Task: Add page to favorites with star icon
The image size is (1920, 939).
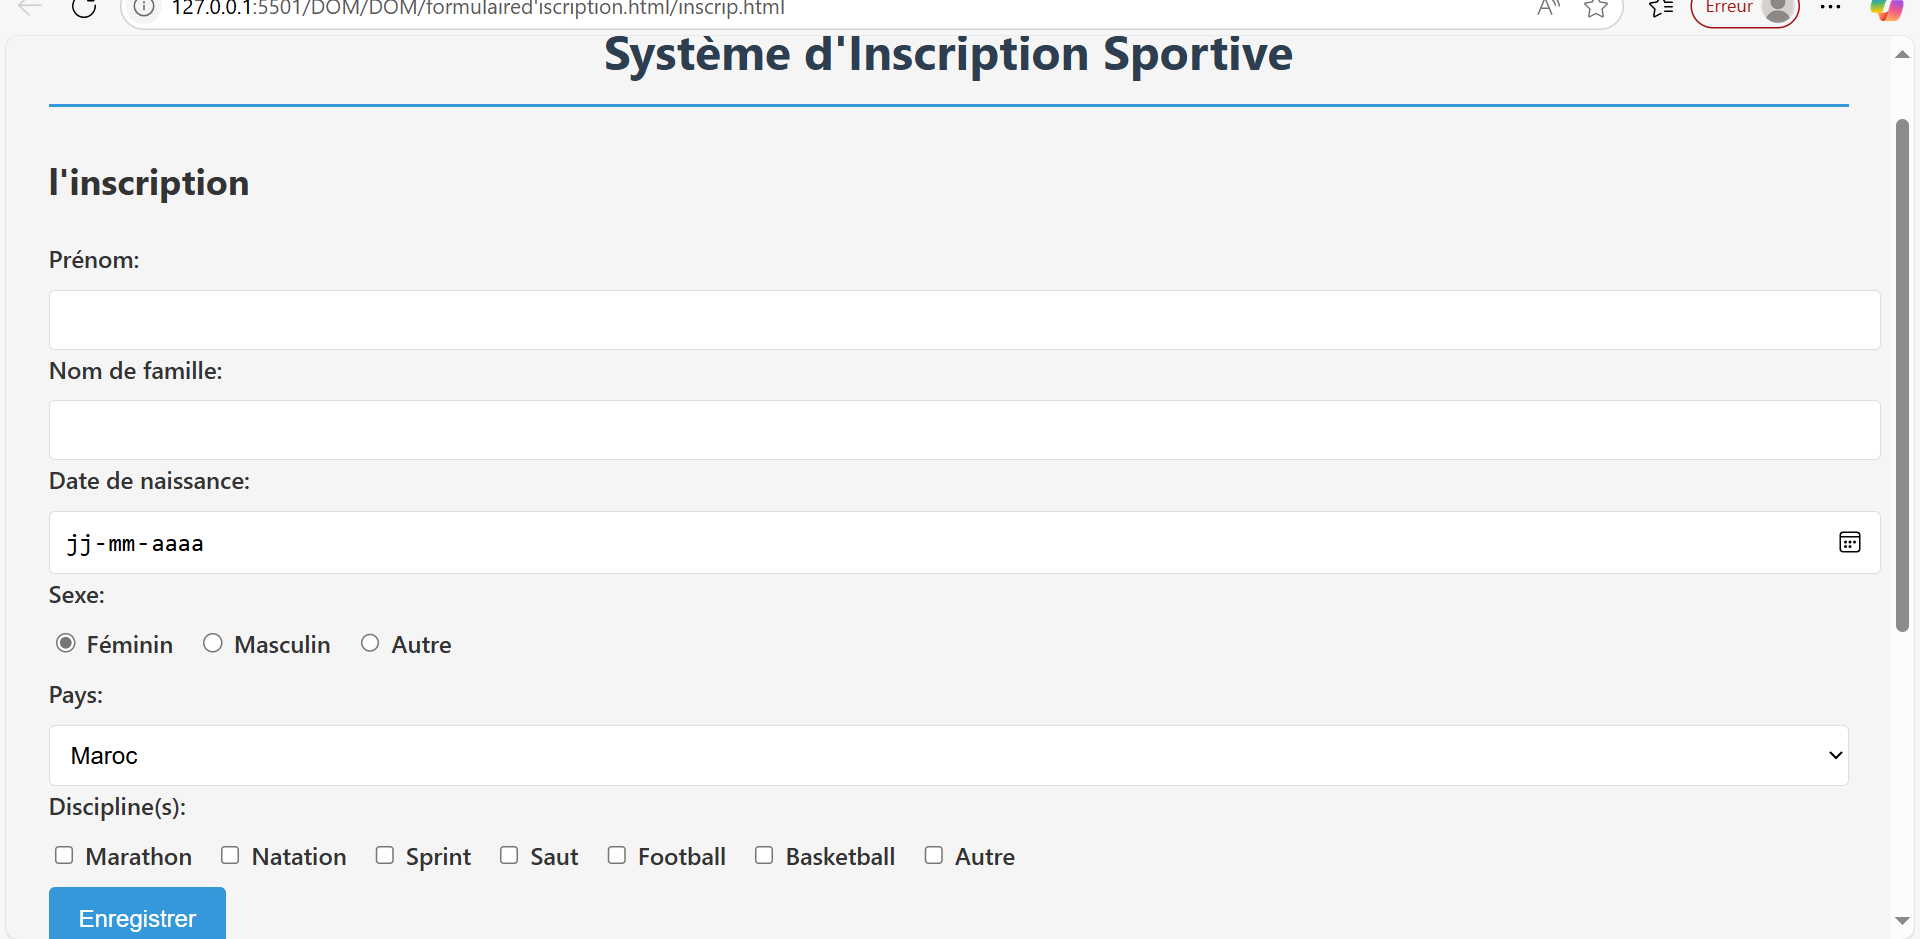Action: coord(1596,8)
